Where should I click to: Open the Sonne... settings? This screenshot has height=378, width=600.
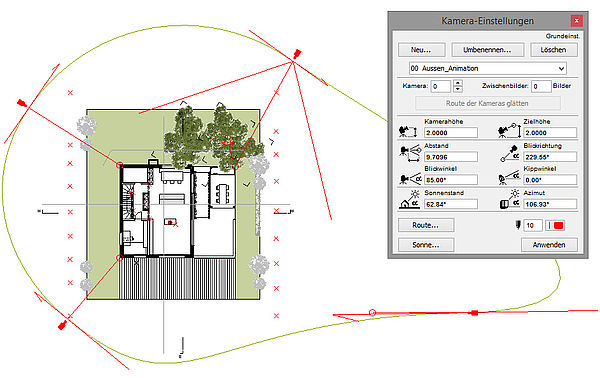click(x=426, y=245)
